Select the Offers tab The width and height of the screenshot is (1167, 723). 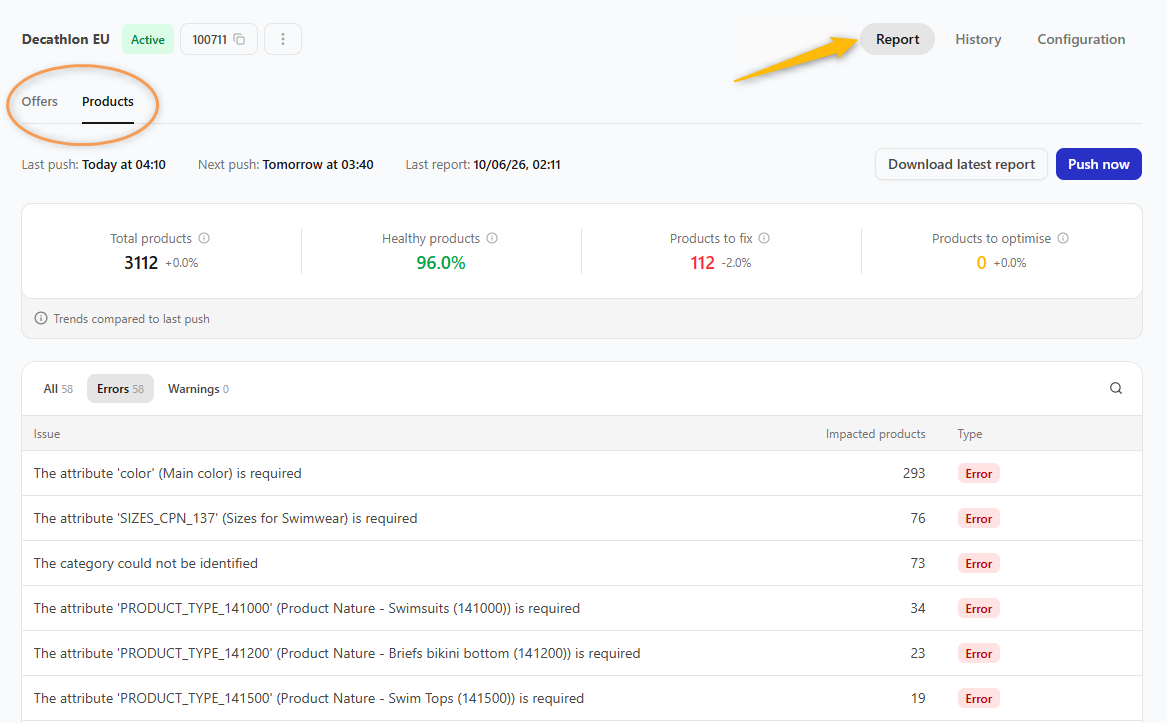[x=39, y=101]
